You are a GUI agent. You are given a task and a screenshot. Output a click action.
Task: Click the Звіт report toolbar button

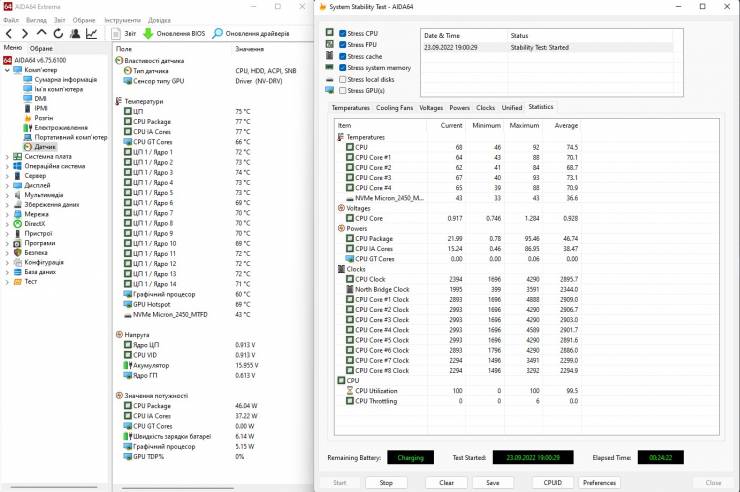coord(124,33)
